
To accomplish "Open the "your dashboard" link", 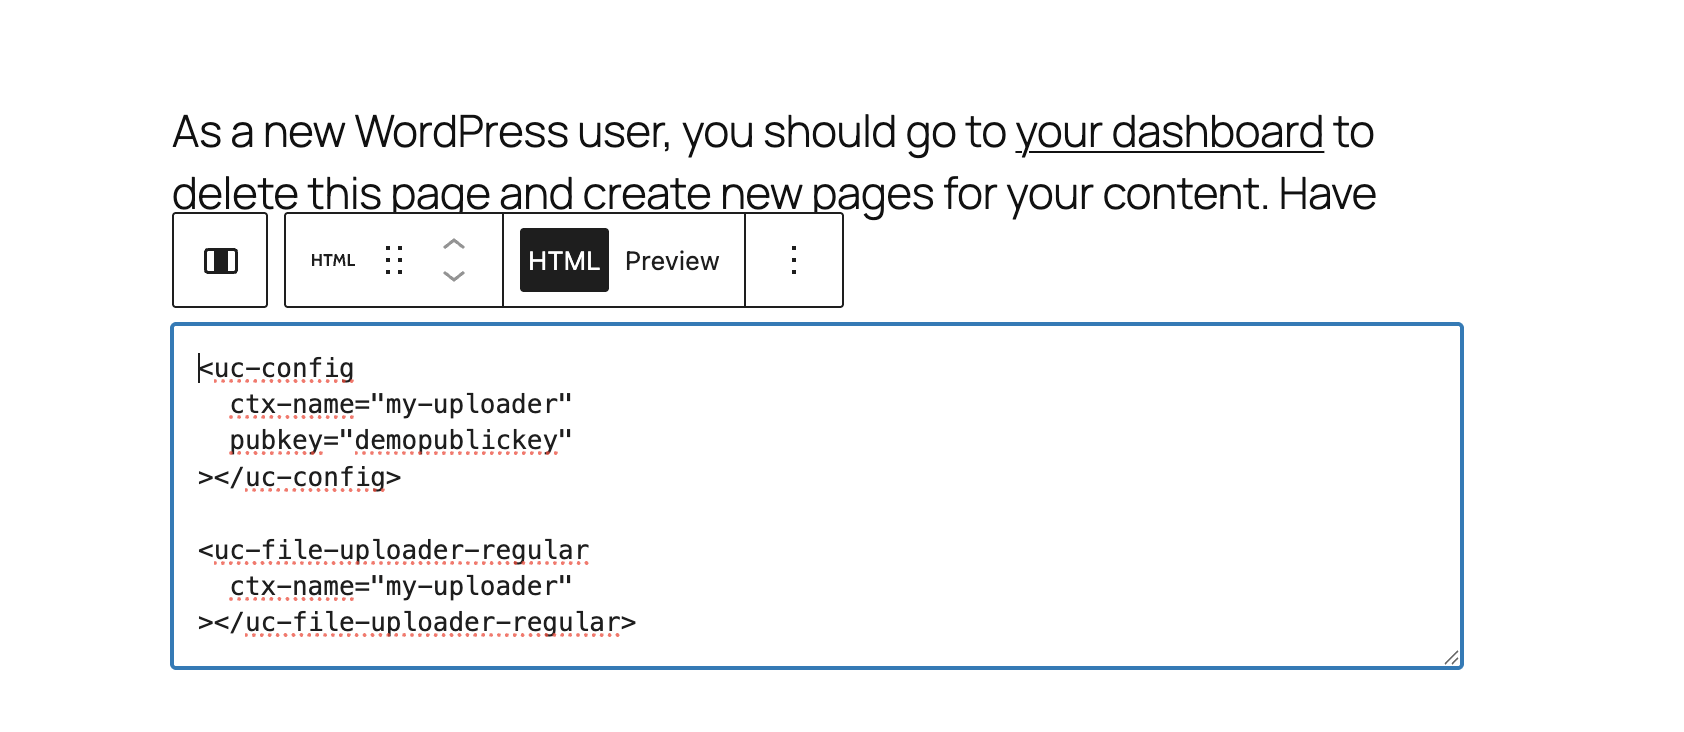I will 1169,132.
